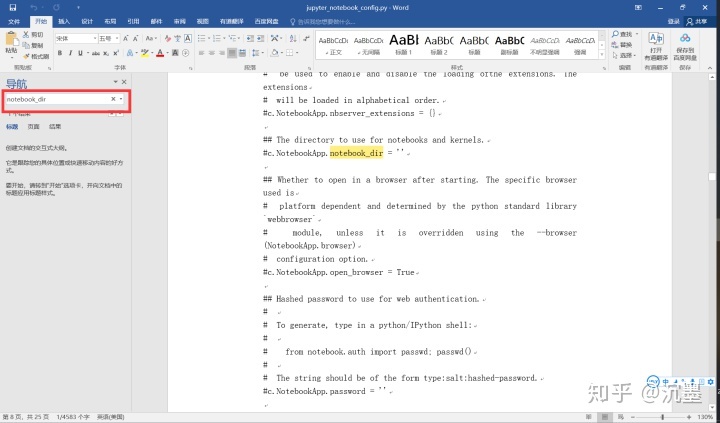Expand the styles gallery more arrow
Screen dimensions: 720x423
[x=602, y=55]
